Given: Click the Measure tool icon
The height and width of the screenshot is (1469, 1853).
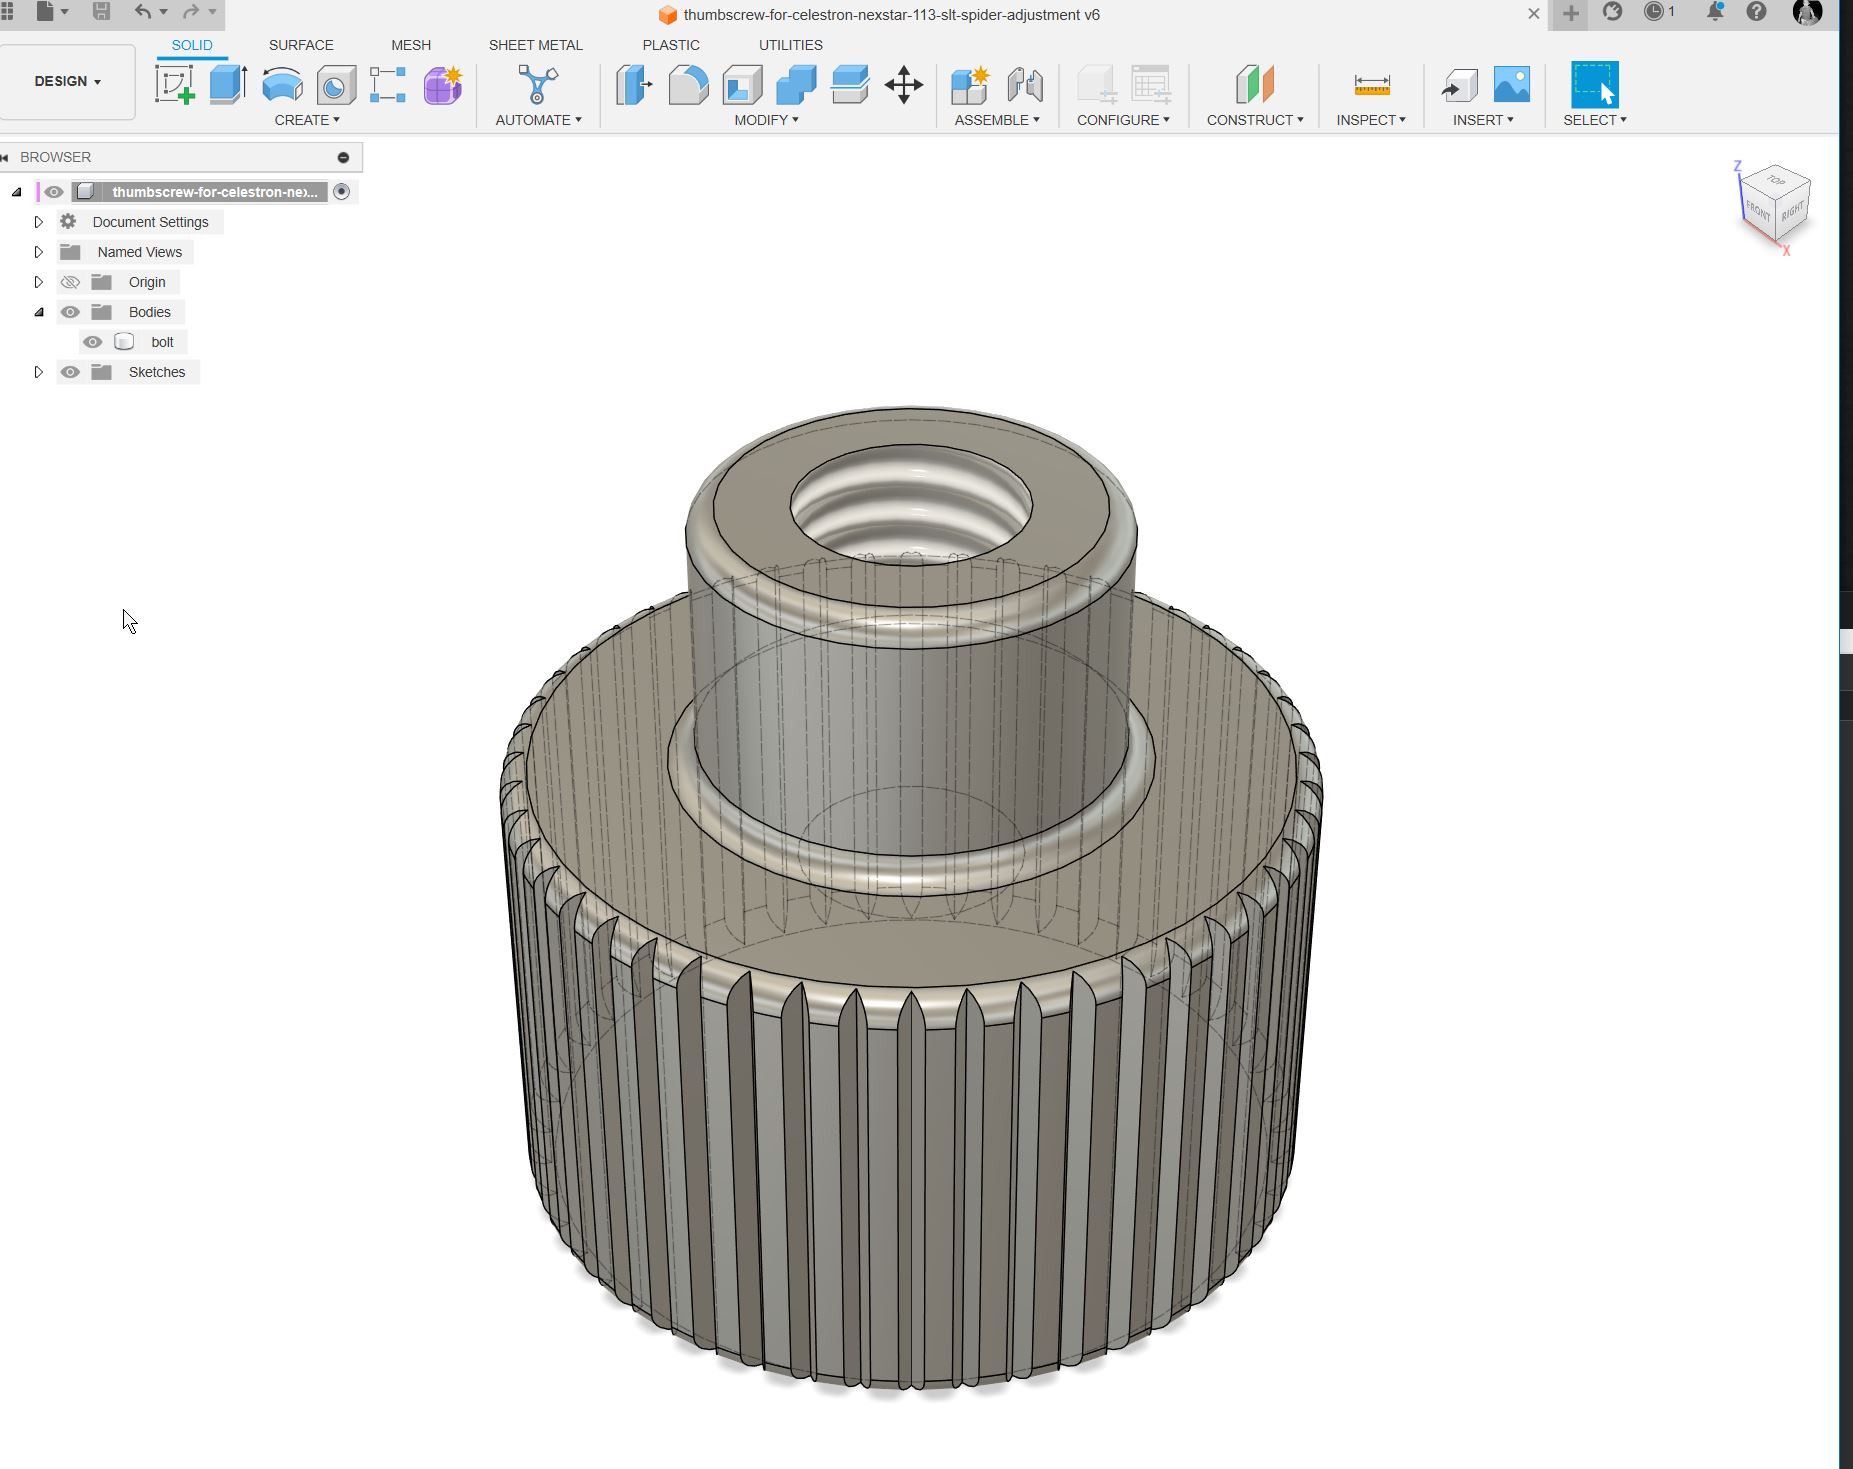Looking at the screenshot, I should tap(1371, 85).
